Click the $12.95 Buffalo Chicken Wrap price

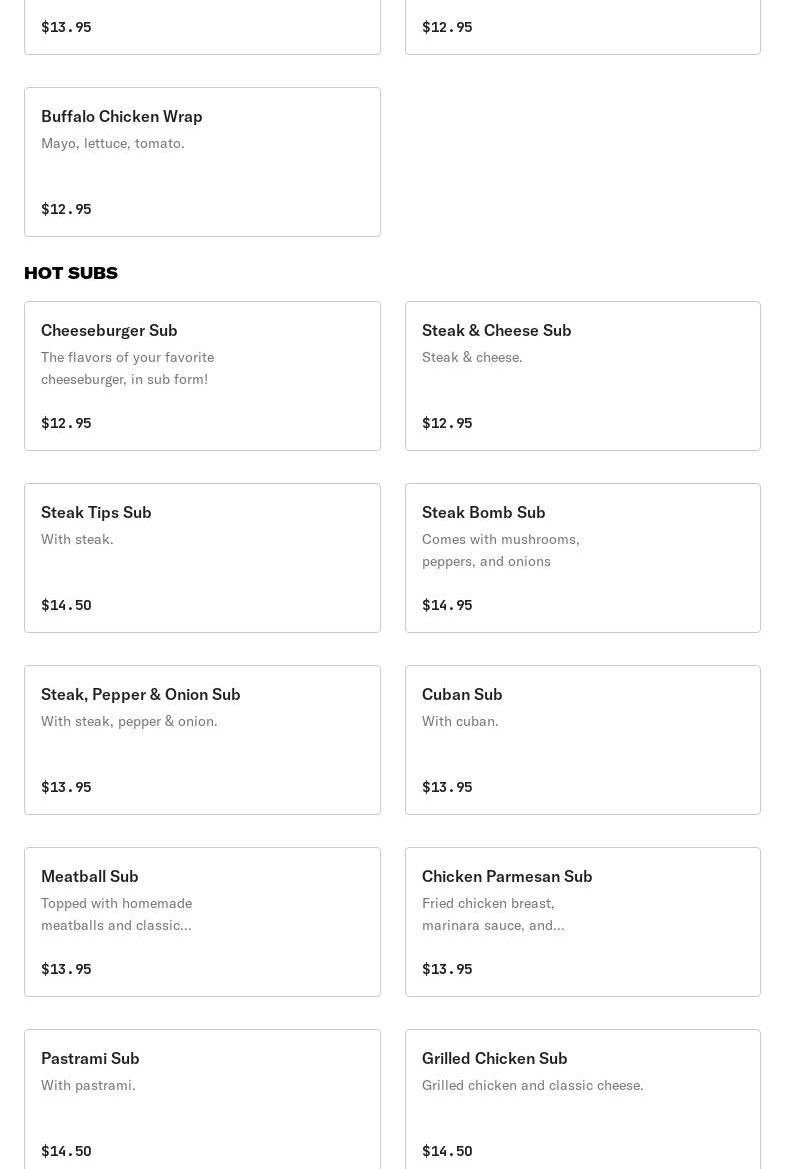(x=66, y=209)
